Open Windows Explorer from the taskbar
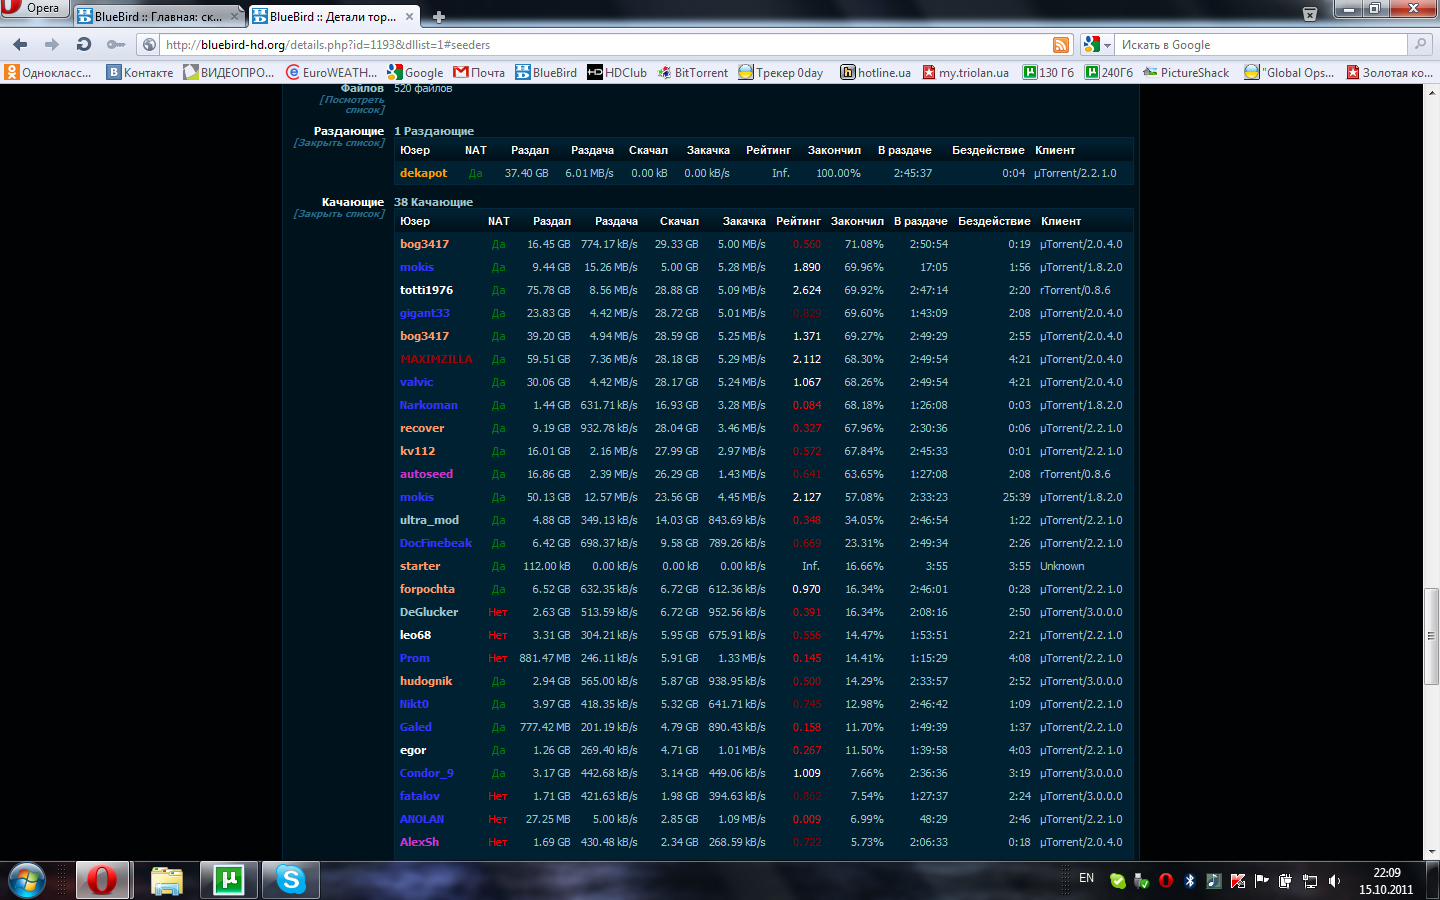Image resolution: width=1440 pixels, height=900 pixels. click(x=167, y=880)
